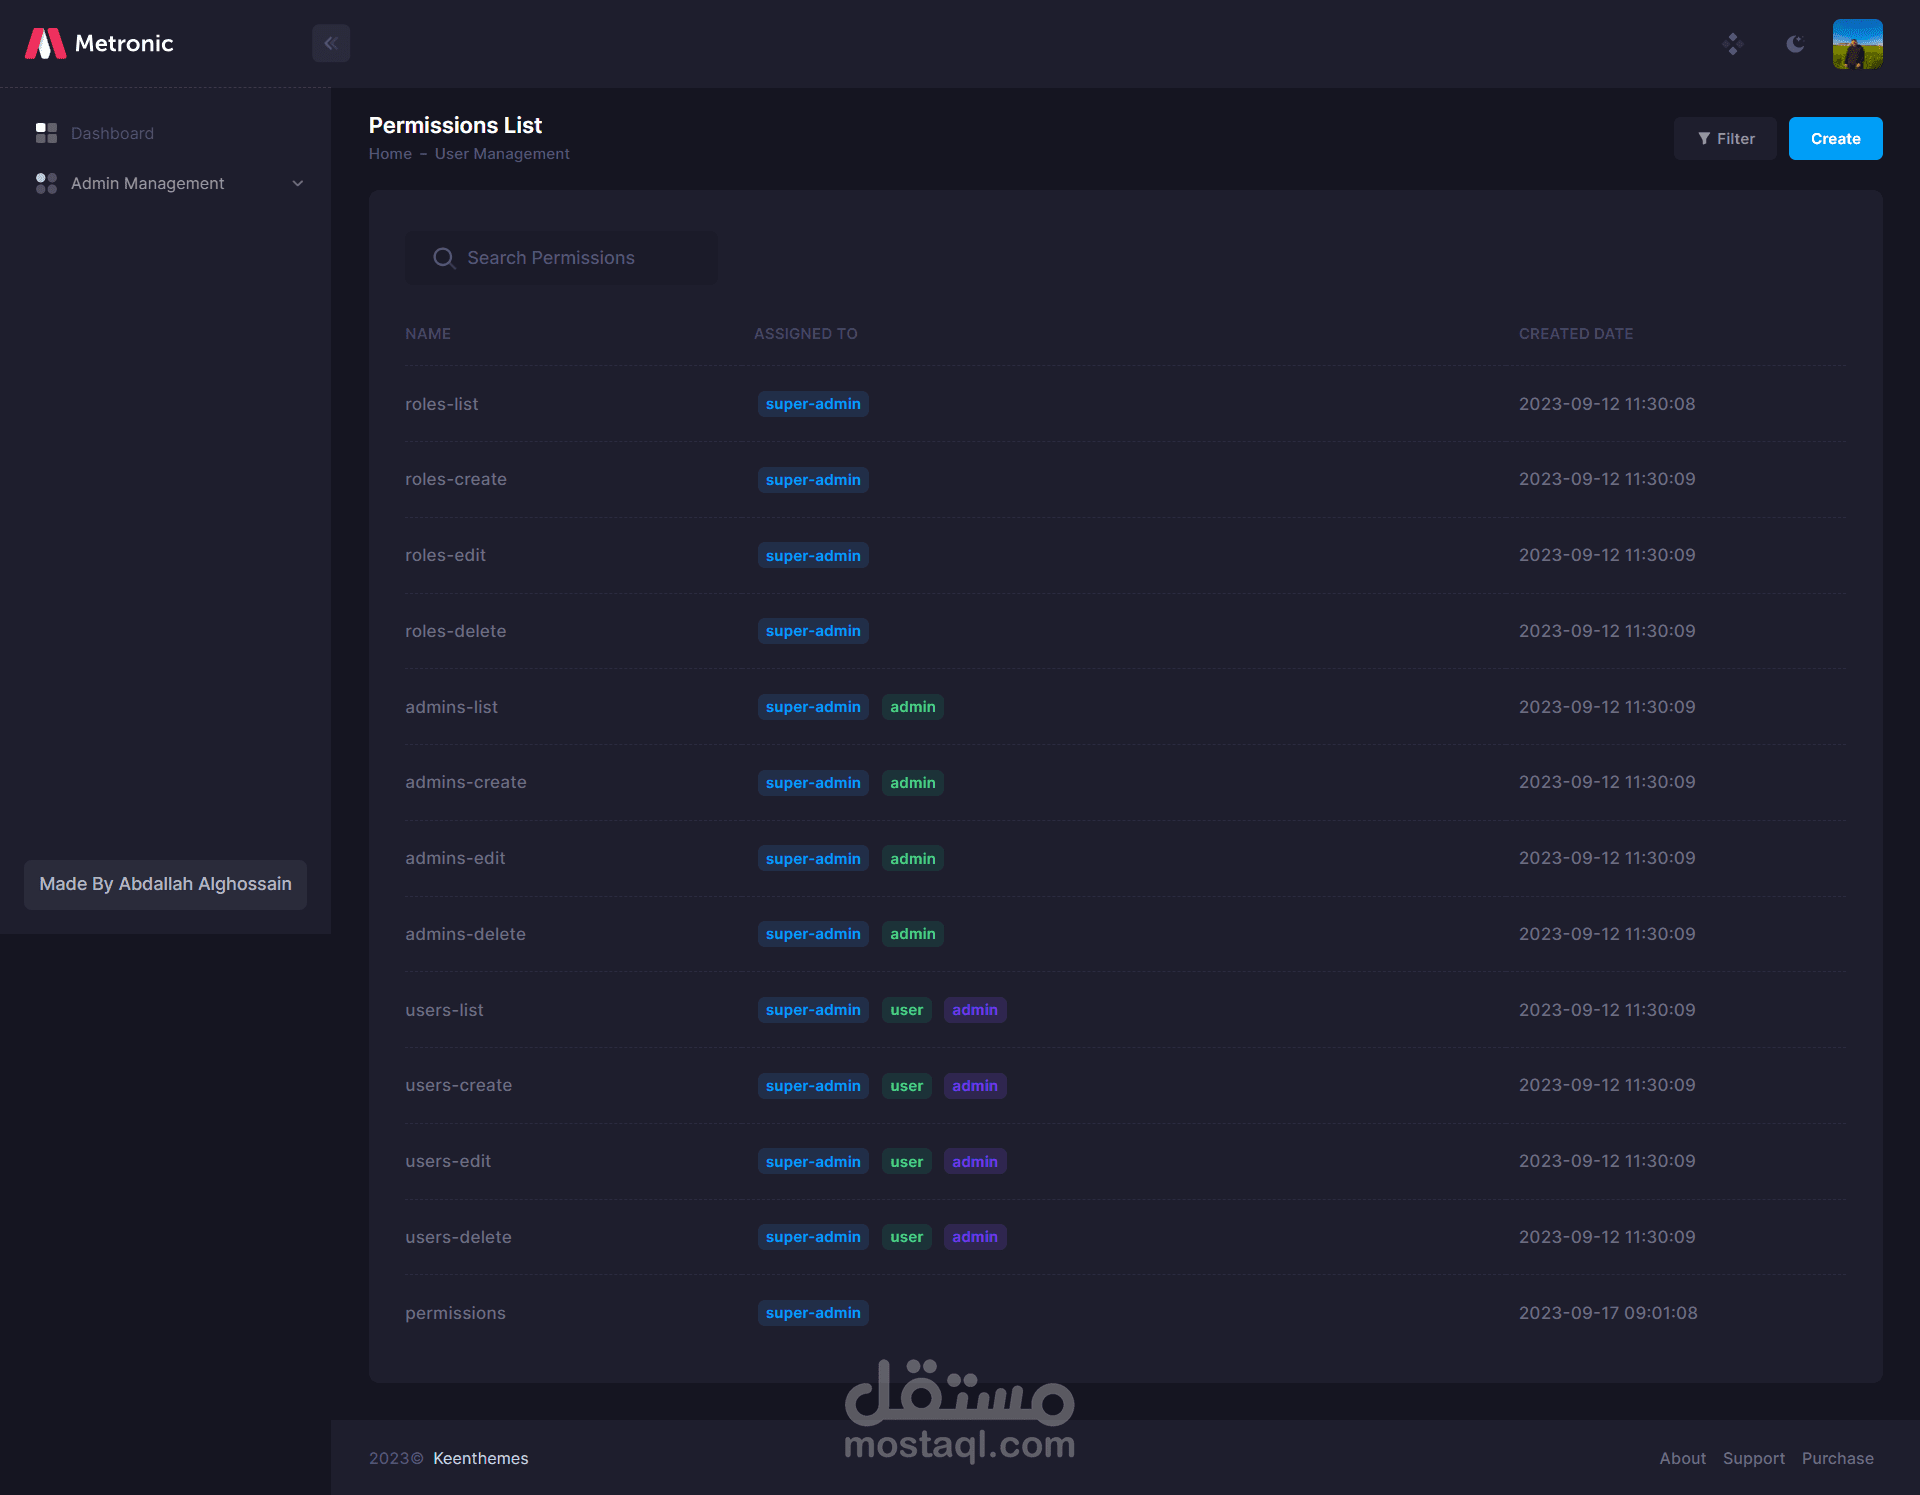Screen dimensions: 1920x1495
Task: Click the Admin Management circles icon
Action: (46, 183)
